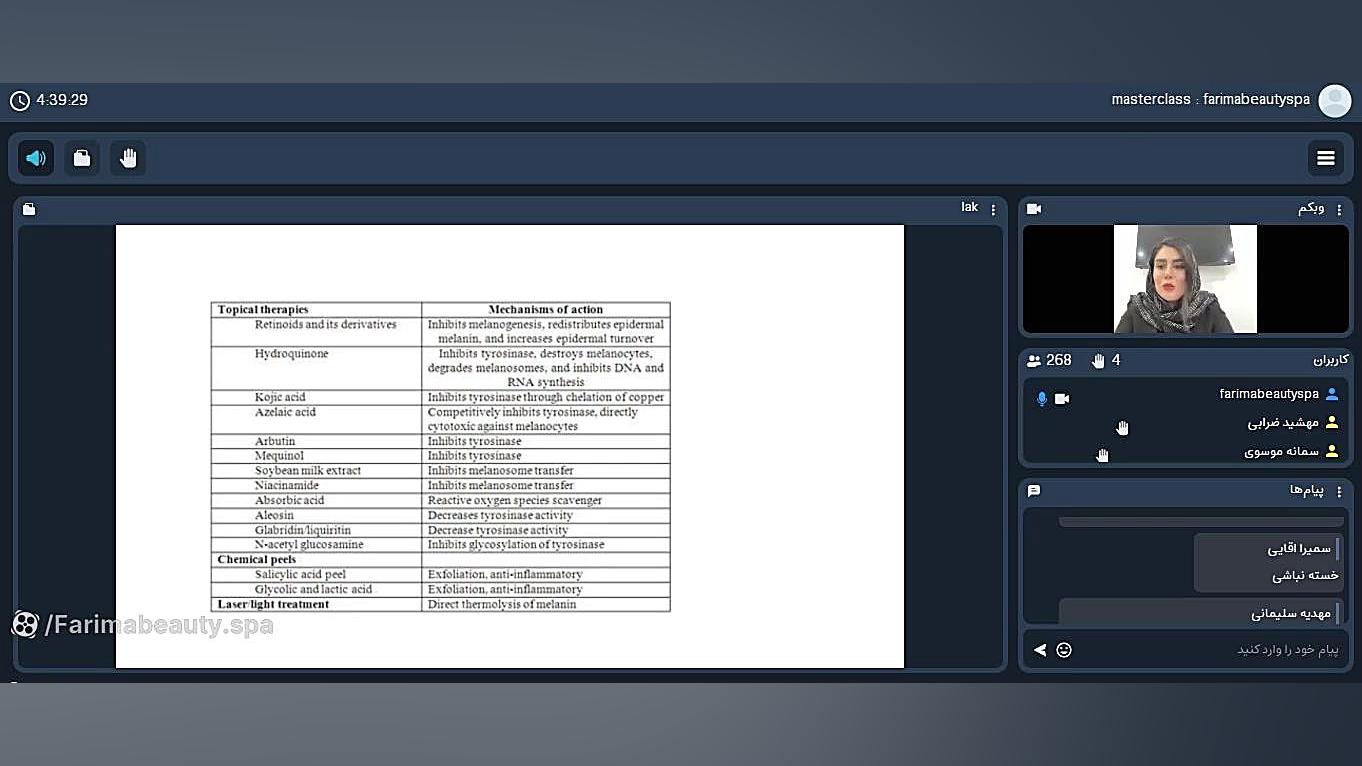Click 'Aleosin' in the slide table

274,516
